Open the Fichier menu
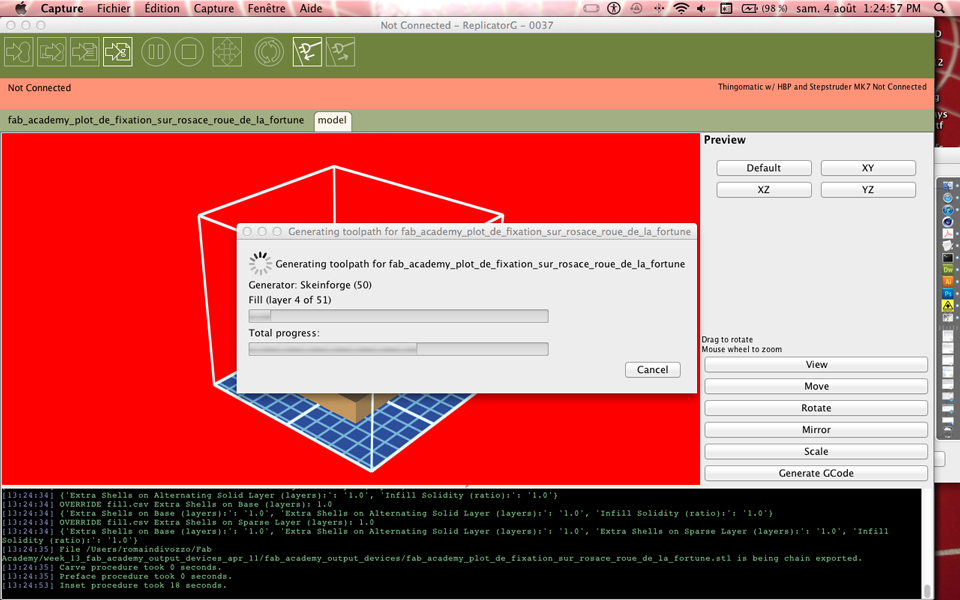 (113, 8)
